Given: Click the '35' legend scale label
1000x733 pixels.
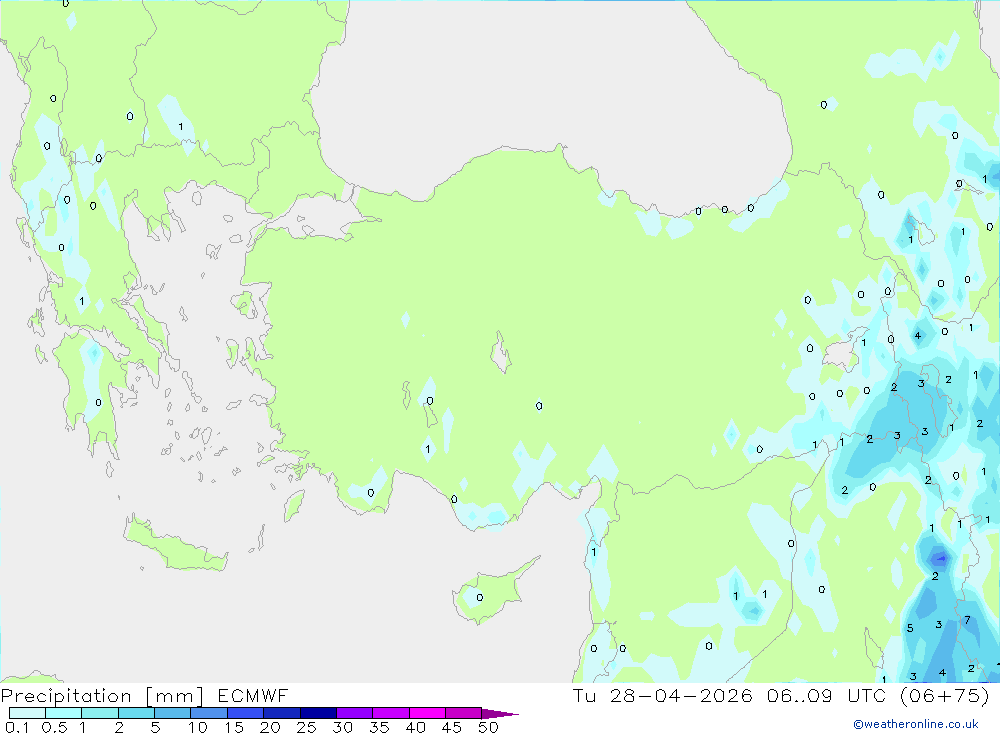Looking at the screenshot, I should pyautogui.click(x=379, y=727).
